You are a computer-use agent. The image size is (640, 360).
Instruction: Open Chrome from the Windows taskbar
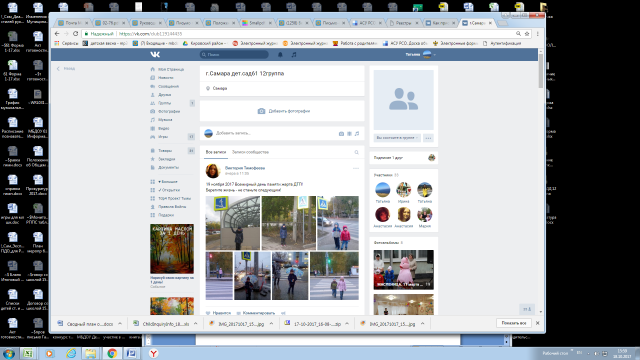click(112, 353)
